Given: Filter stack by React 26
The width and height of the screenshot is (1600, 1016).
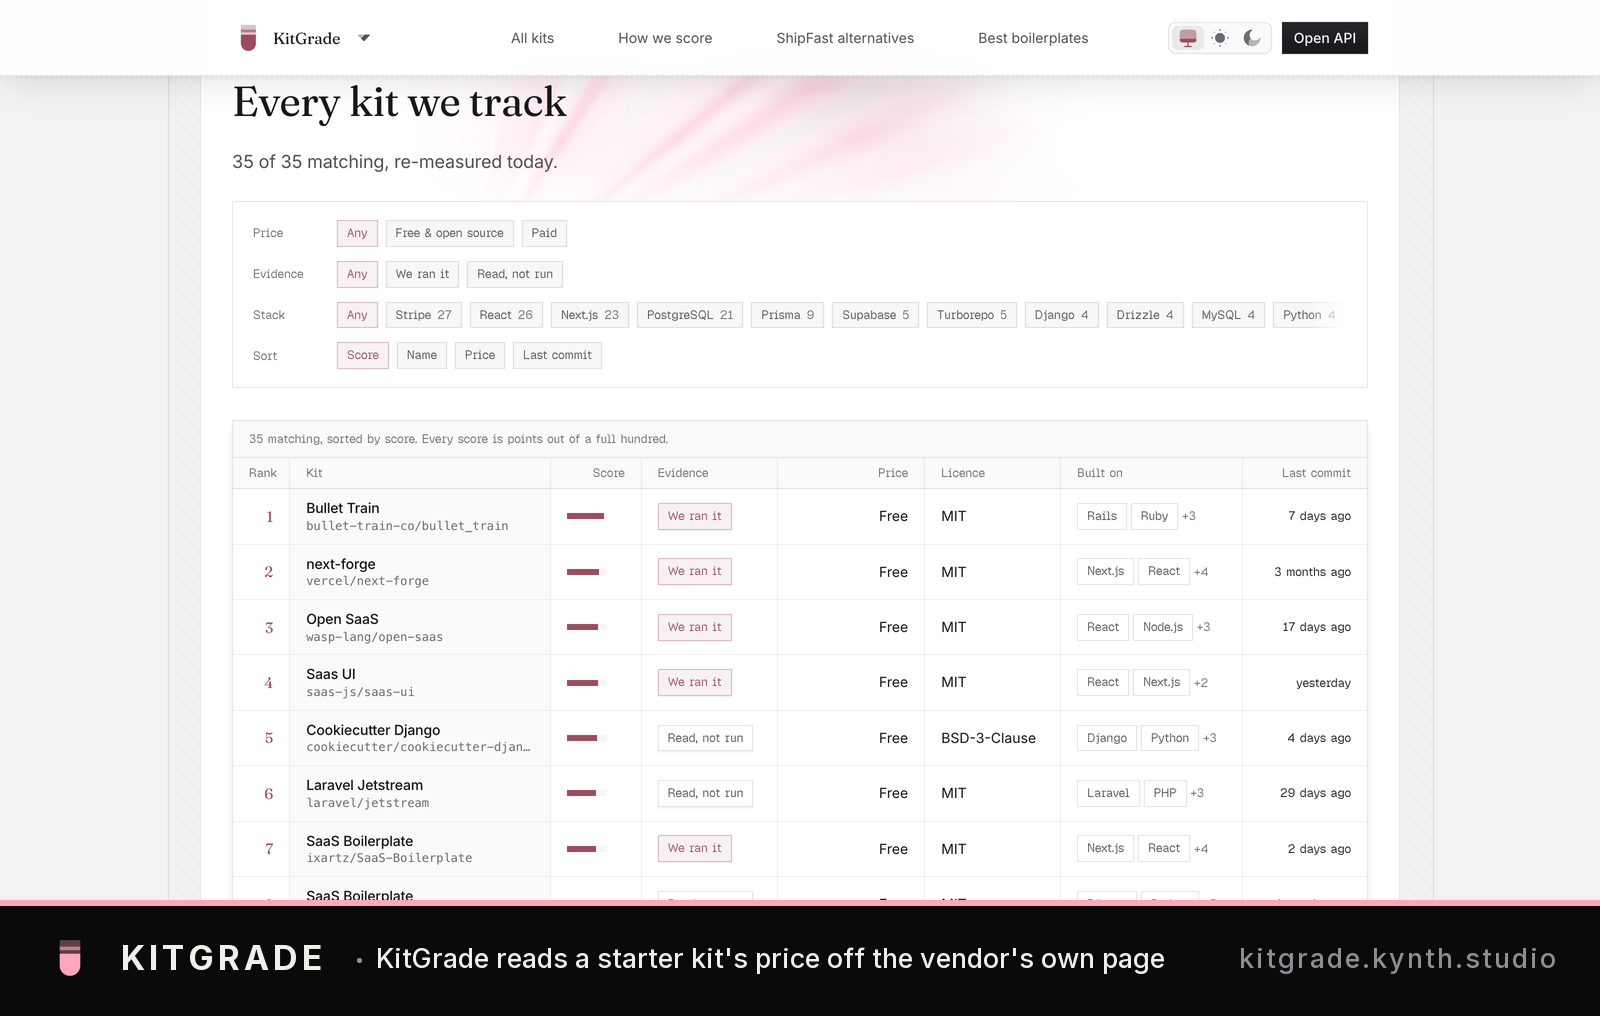Looking at the screenshot, I should (x=506, y=315).
